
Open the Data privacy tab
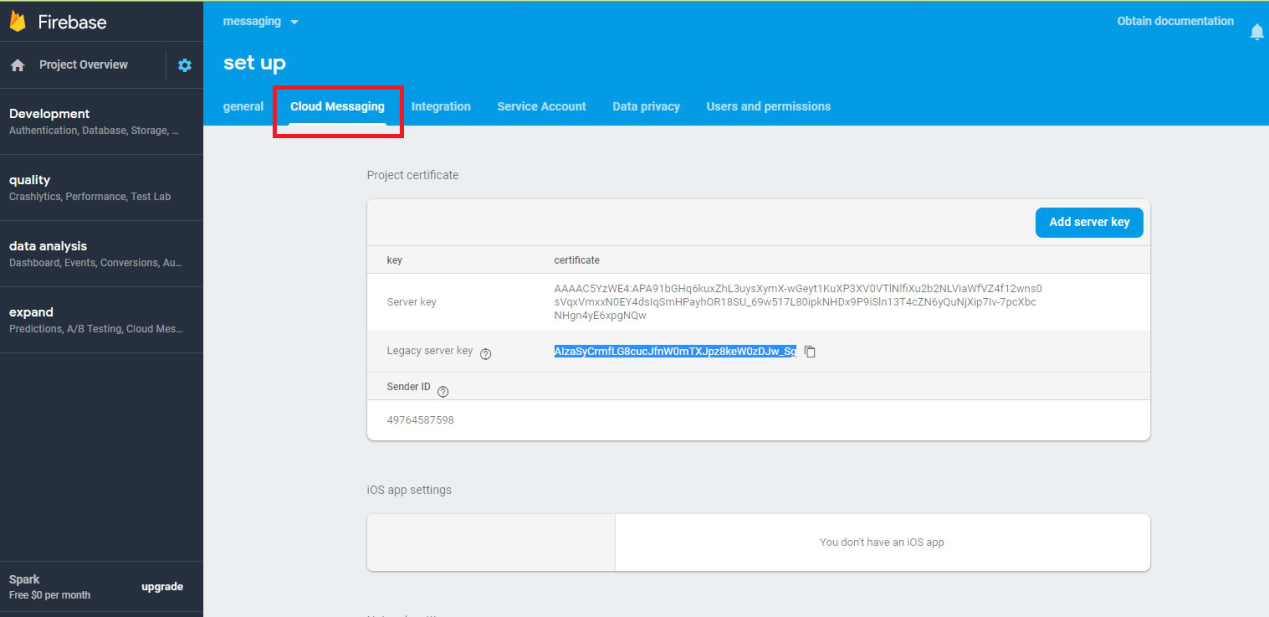(x=646, y=106)
